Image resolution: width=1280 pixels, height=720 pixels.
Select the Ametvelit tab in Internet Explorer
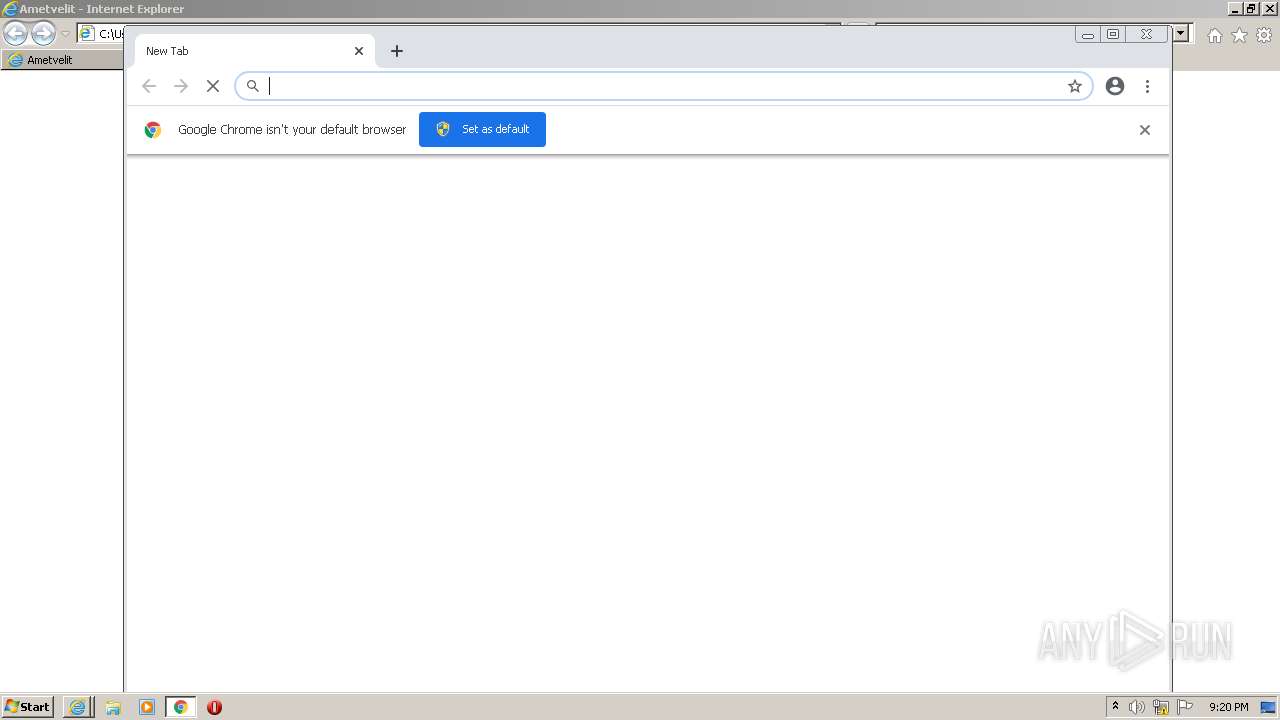(x=62, y=60)
